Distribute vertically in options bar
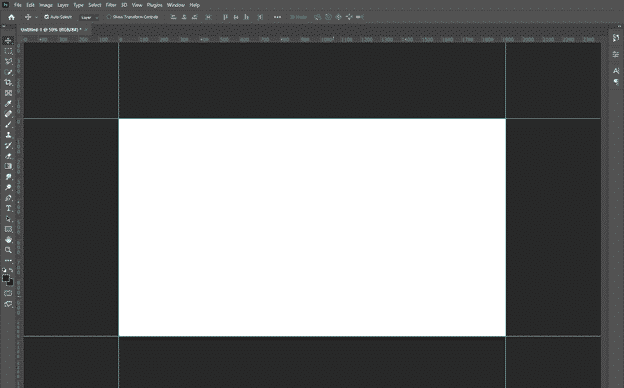 click(x=260, y=17)
